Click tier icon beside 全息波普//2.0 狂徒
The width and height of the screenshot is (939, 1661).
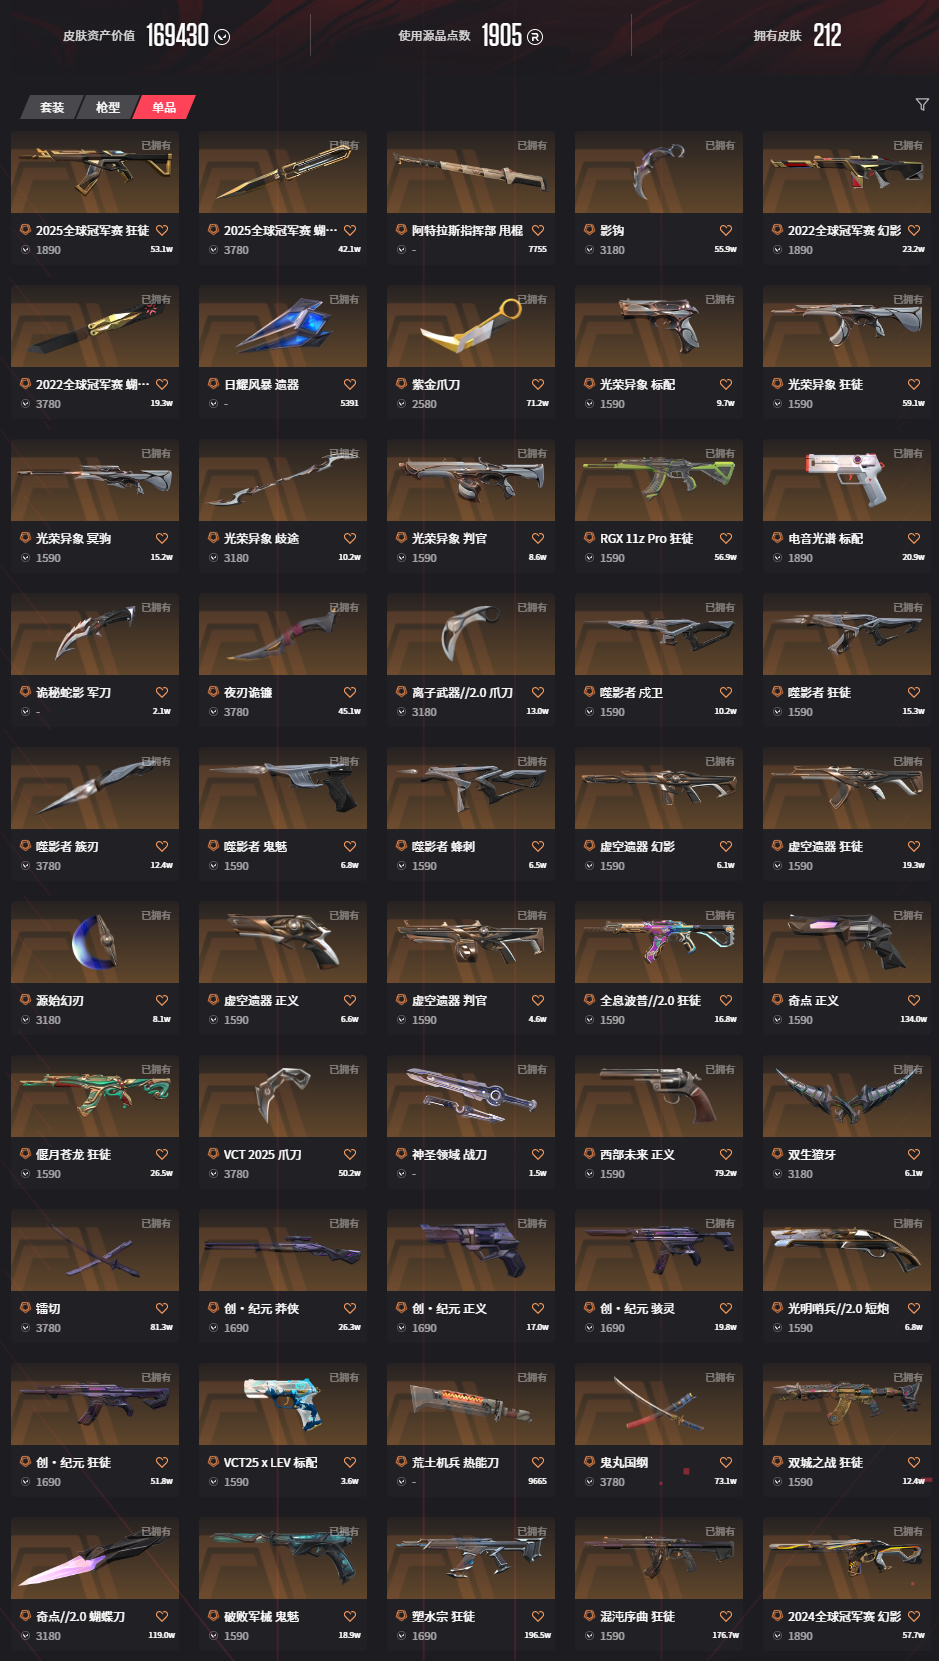tap(589, 1000)
